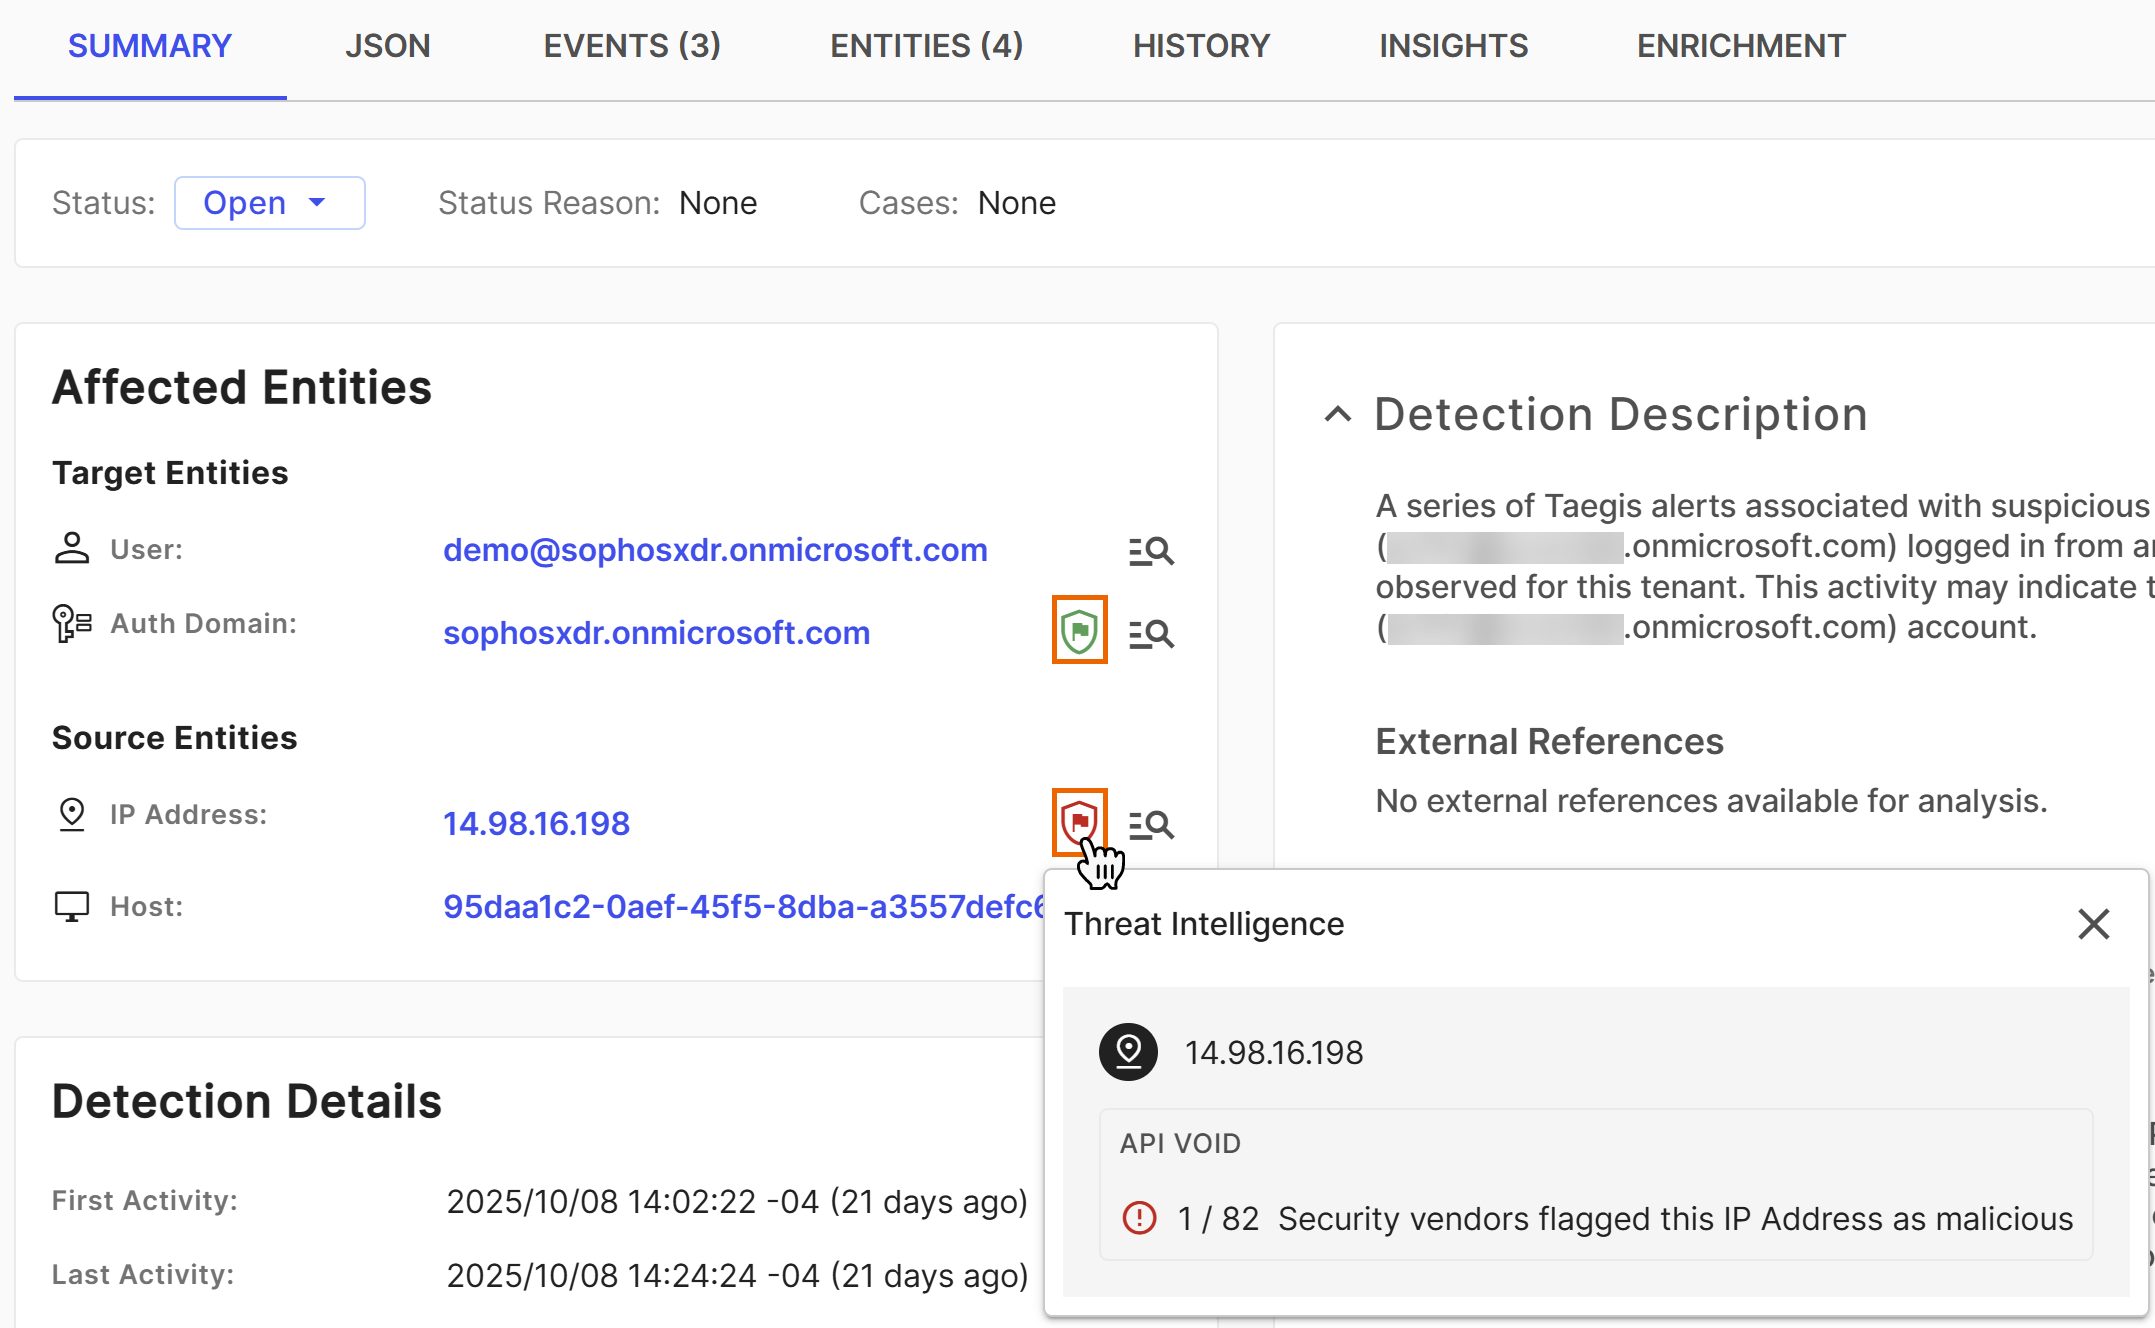The width and height of the screenshot is (2155, 1328).
Task: Click the Status Reason None value
Action: pos(718,203)
